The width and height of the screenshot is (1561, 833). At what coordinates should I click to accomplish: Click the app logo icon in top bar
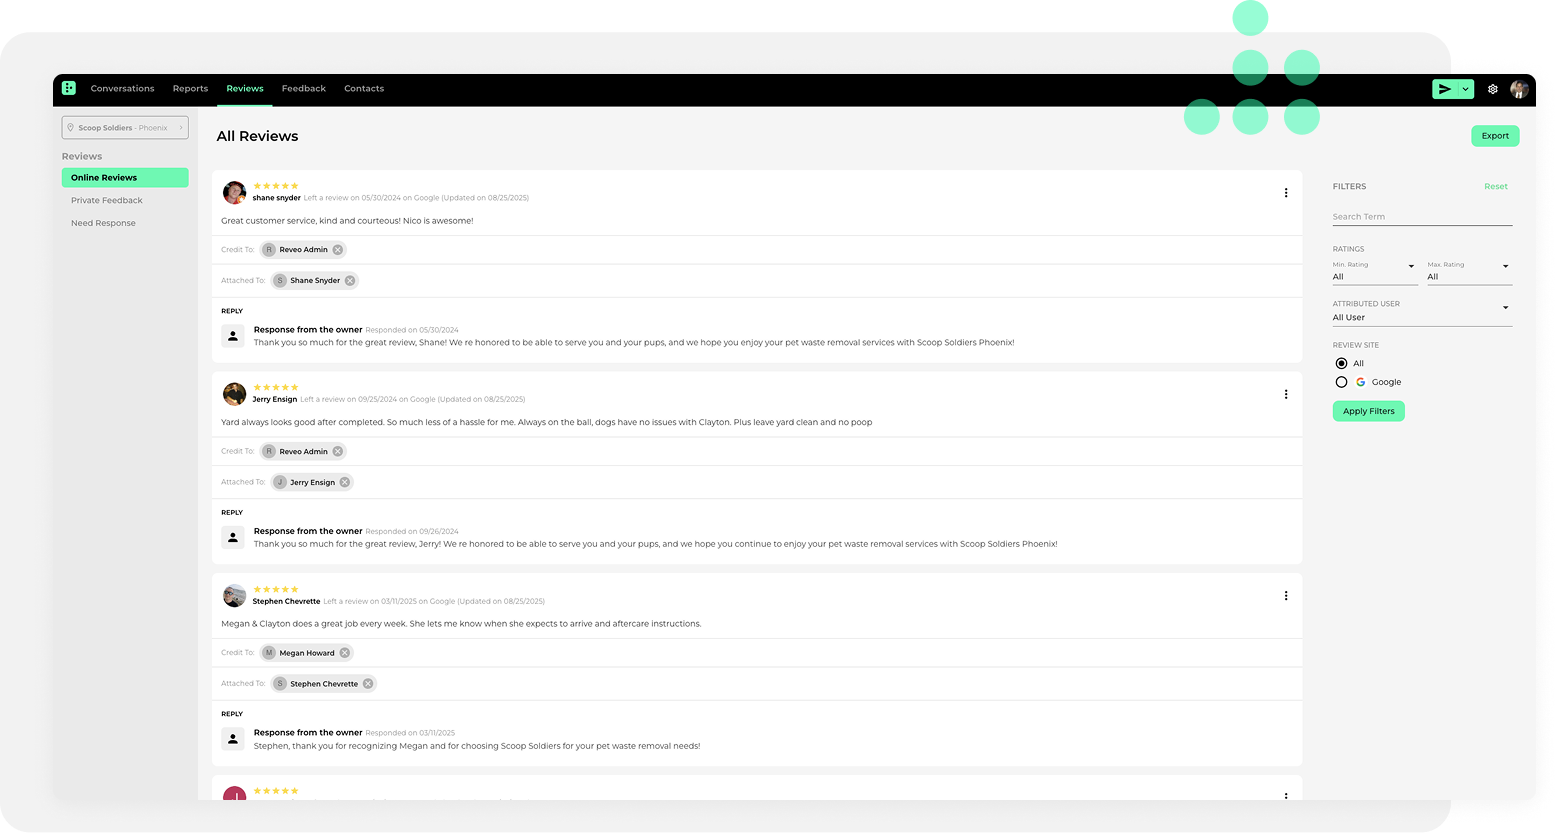point(69,88)
